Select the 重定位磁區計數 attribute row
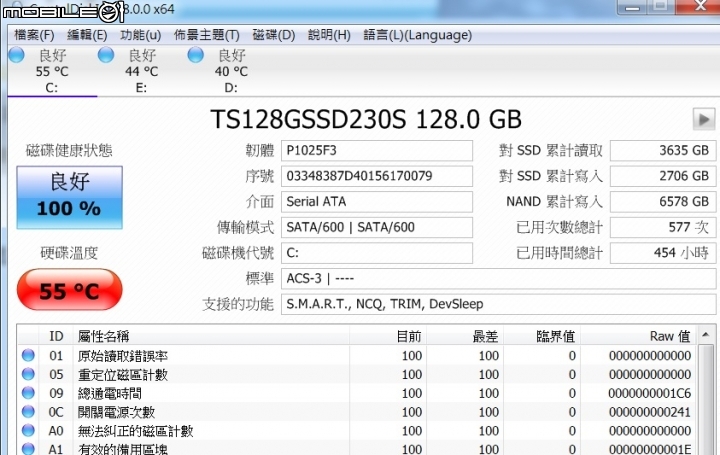 tap(357, 375)
